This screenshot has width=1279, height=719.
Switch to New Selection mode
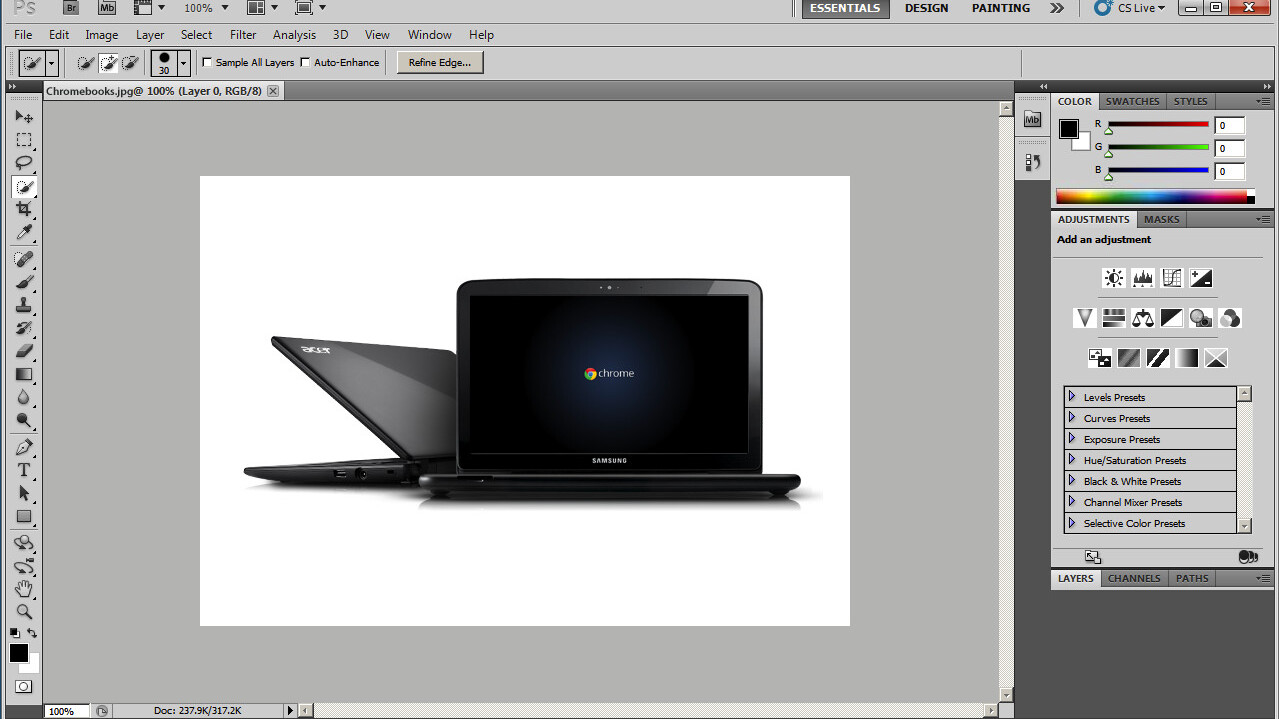point(86,63)
